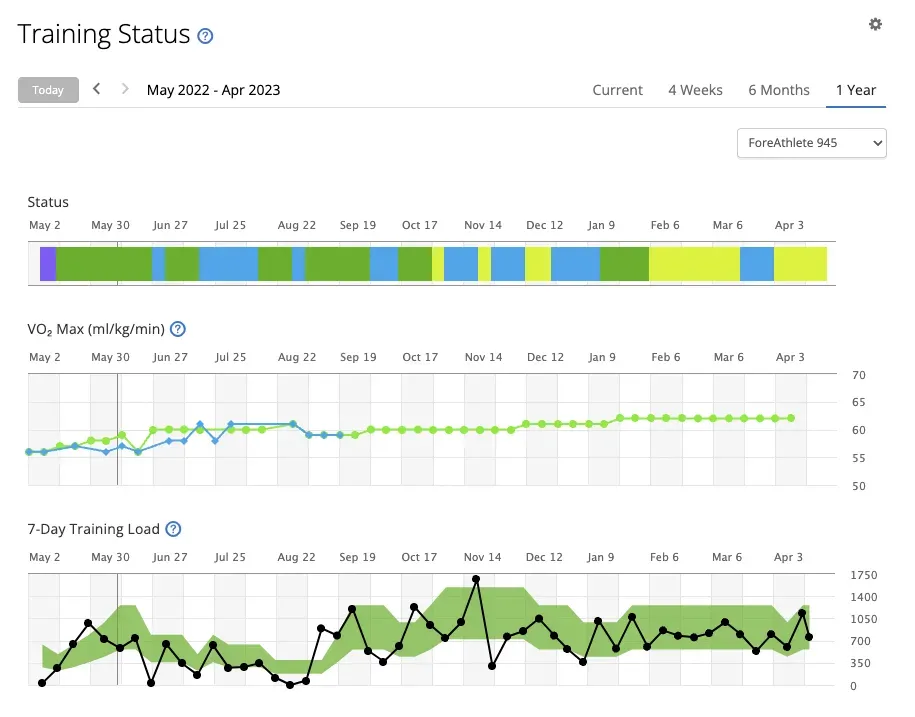The height and width of the screenshot is (717, 915).
Task: Open the settings gear icon
Action: (875, 24)
